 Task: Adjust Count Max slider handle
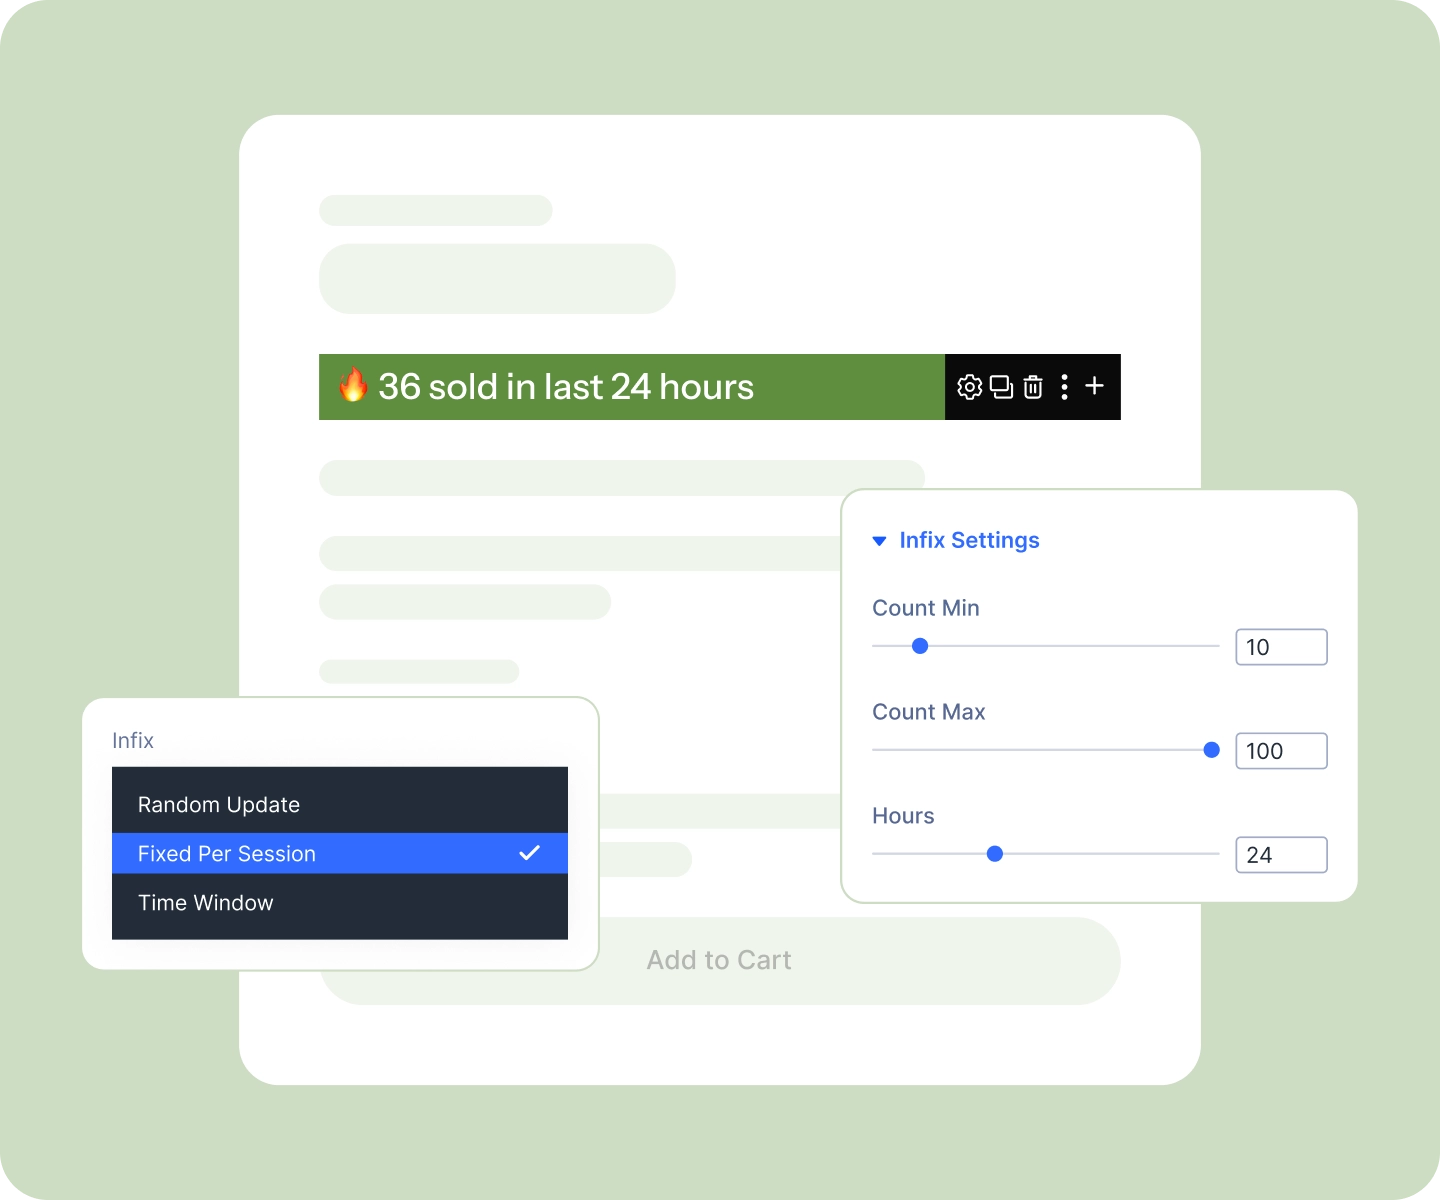click(x=1211, y=750)
